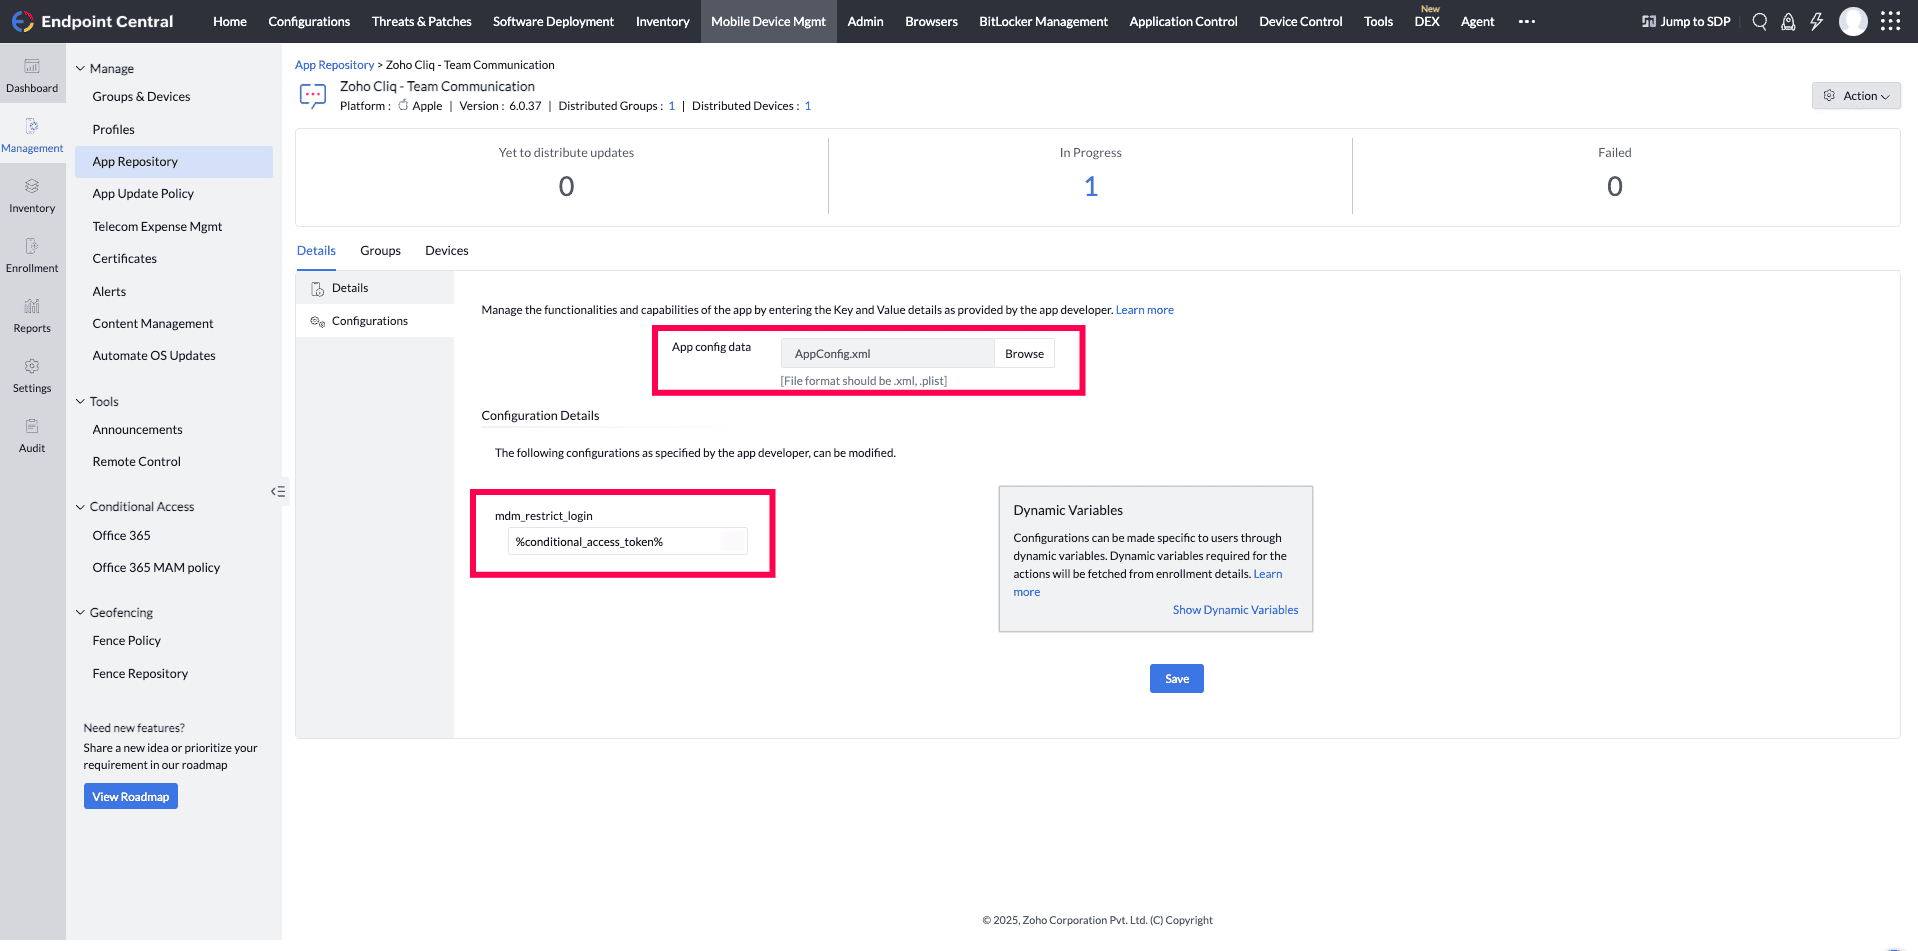Switch to the Devices tab
The width and height of the screenshot is (1918, 951).
click(446, 251)
